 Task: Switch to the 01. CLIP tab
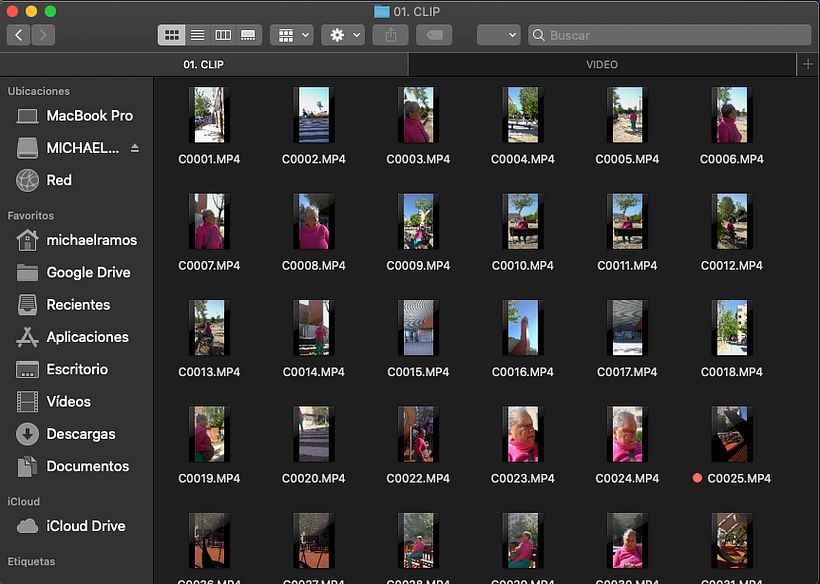pos(203,64)
